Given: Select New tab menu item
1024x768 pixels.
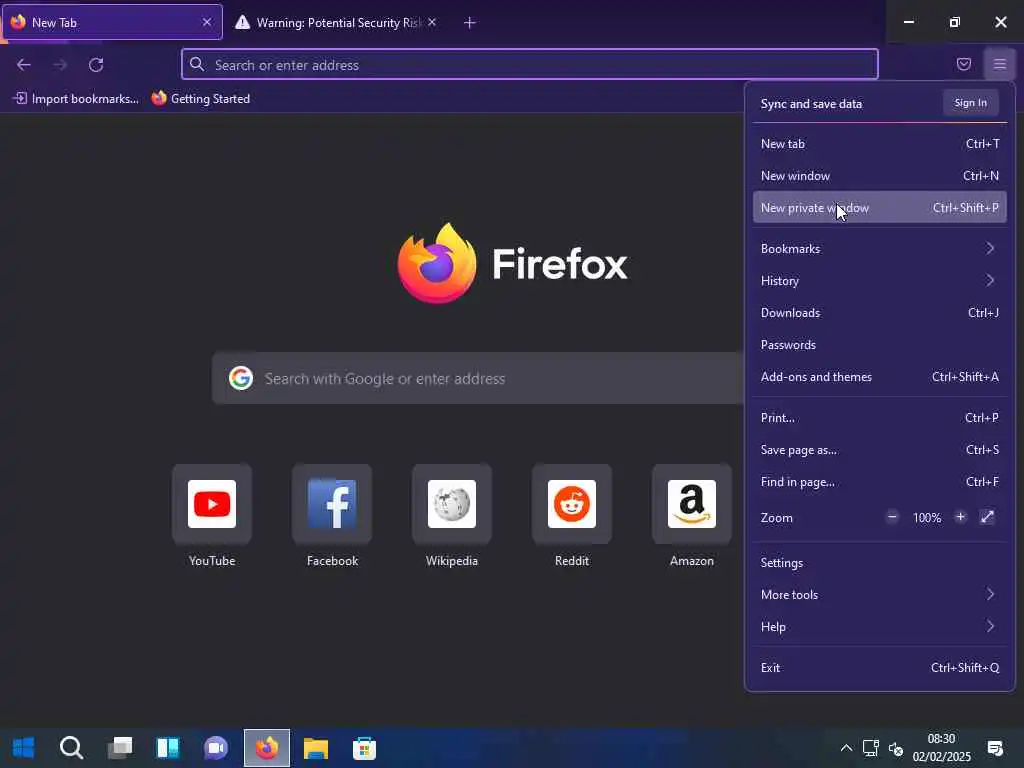Looking at the screenshot, I should click(879, 144).
